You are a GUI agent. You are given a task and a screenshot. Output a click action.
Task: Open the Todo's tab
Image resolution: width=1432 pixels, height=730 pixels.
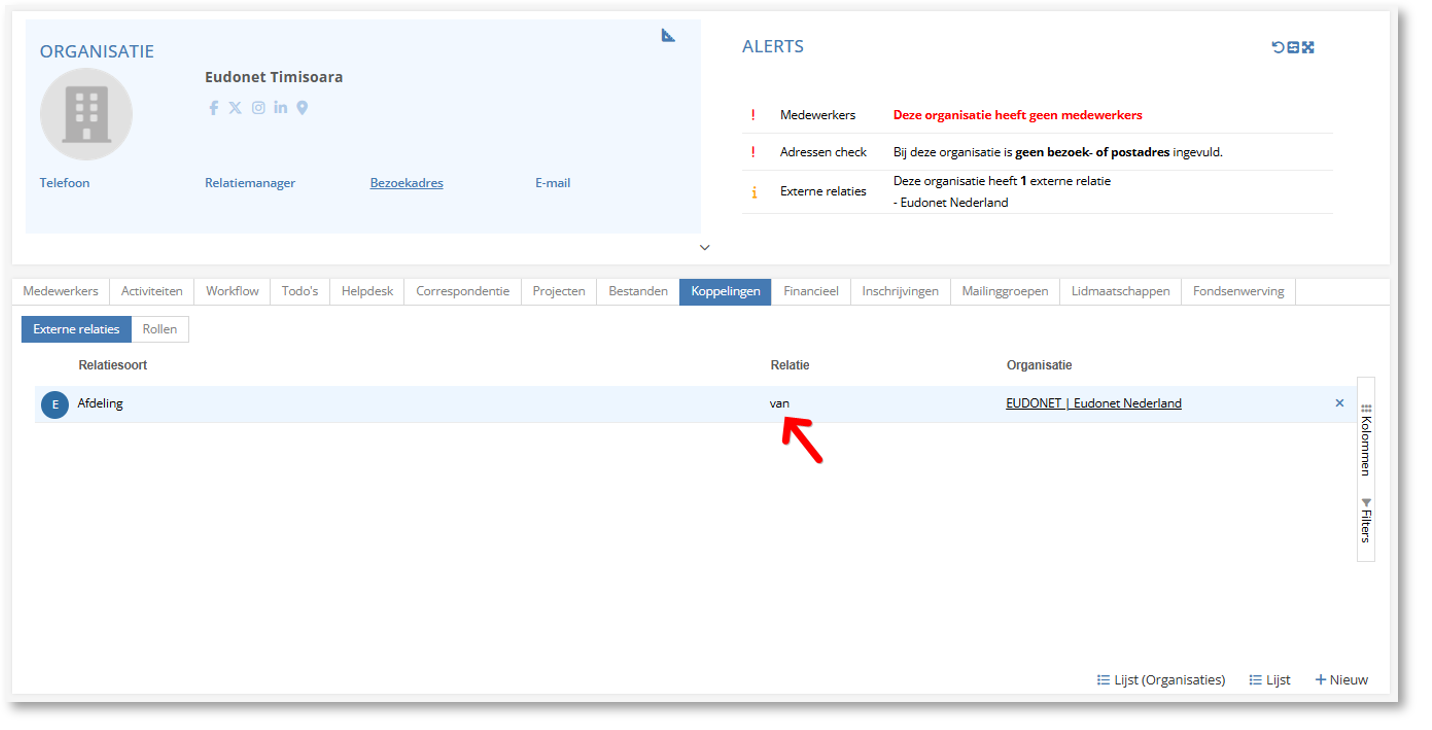click(300, 291)
